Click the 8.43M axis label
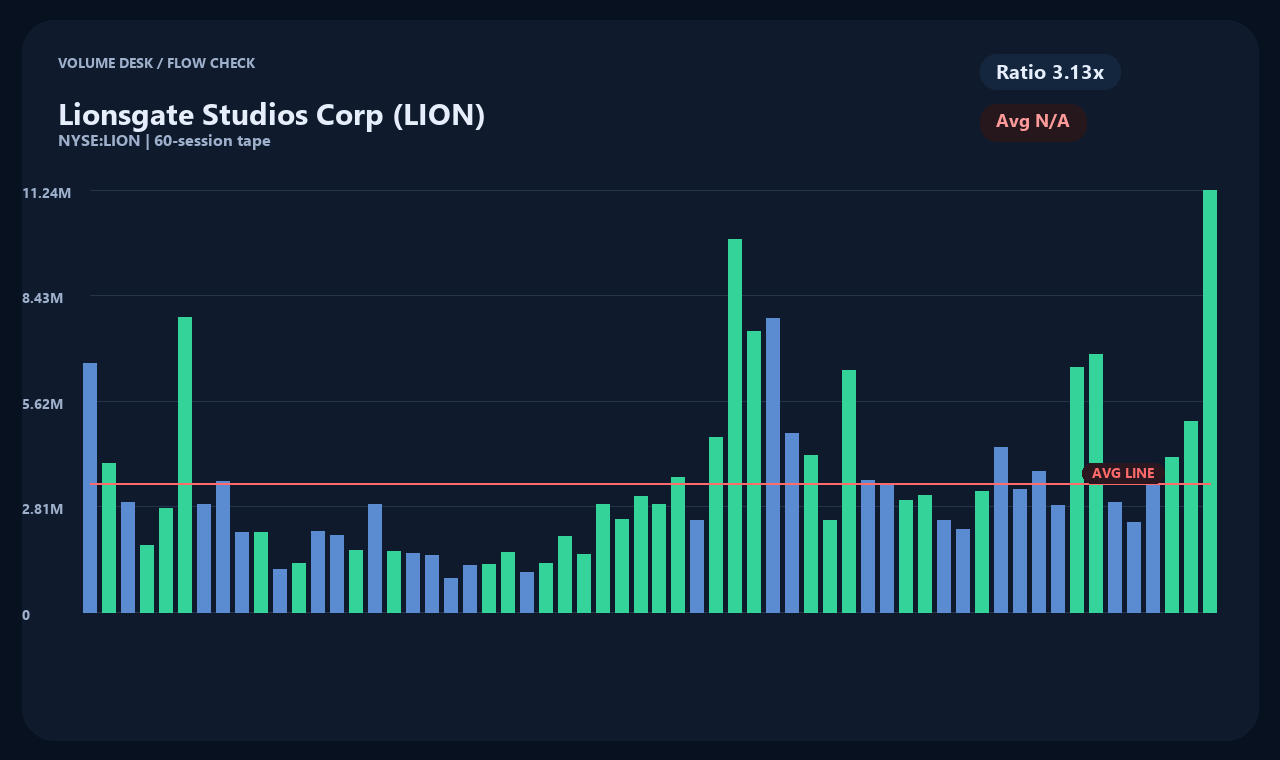This screenshot has height=760, width=1280. click(43, 298)
